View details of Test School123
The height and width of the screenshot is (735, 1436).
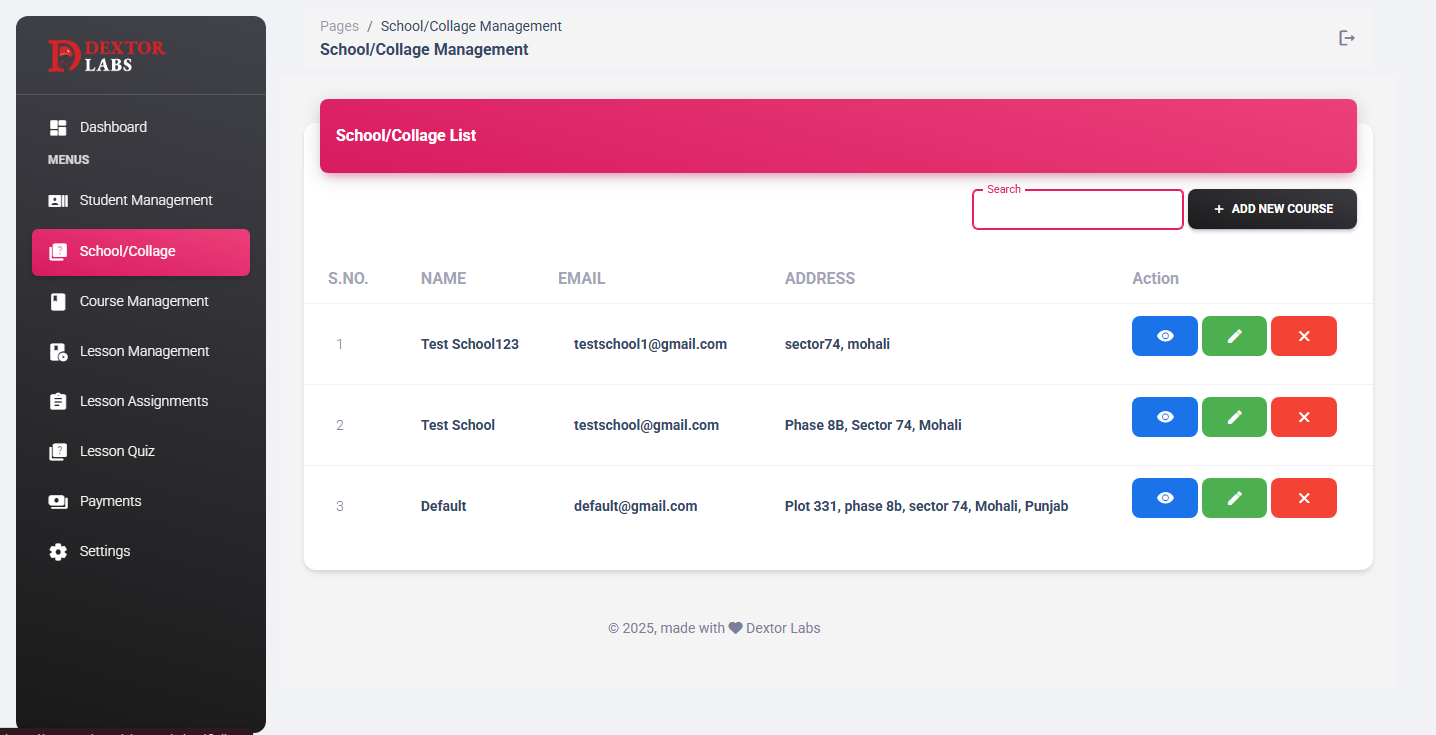tap(1164, 336)
